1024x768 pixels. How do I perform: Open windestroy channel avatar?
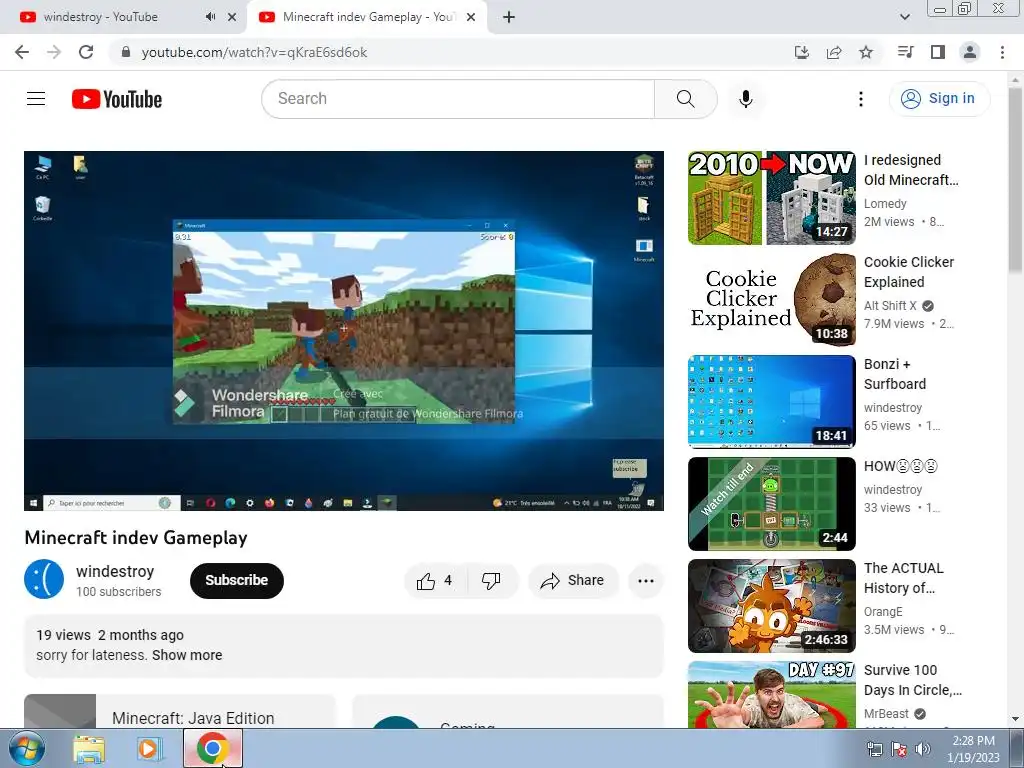point(44,579)
